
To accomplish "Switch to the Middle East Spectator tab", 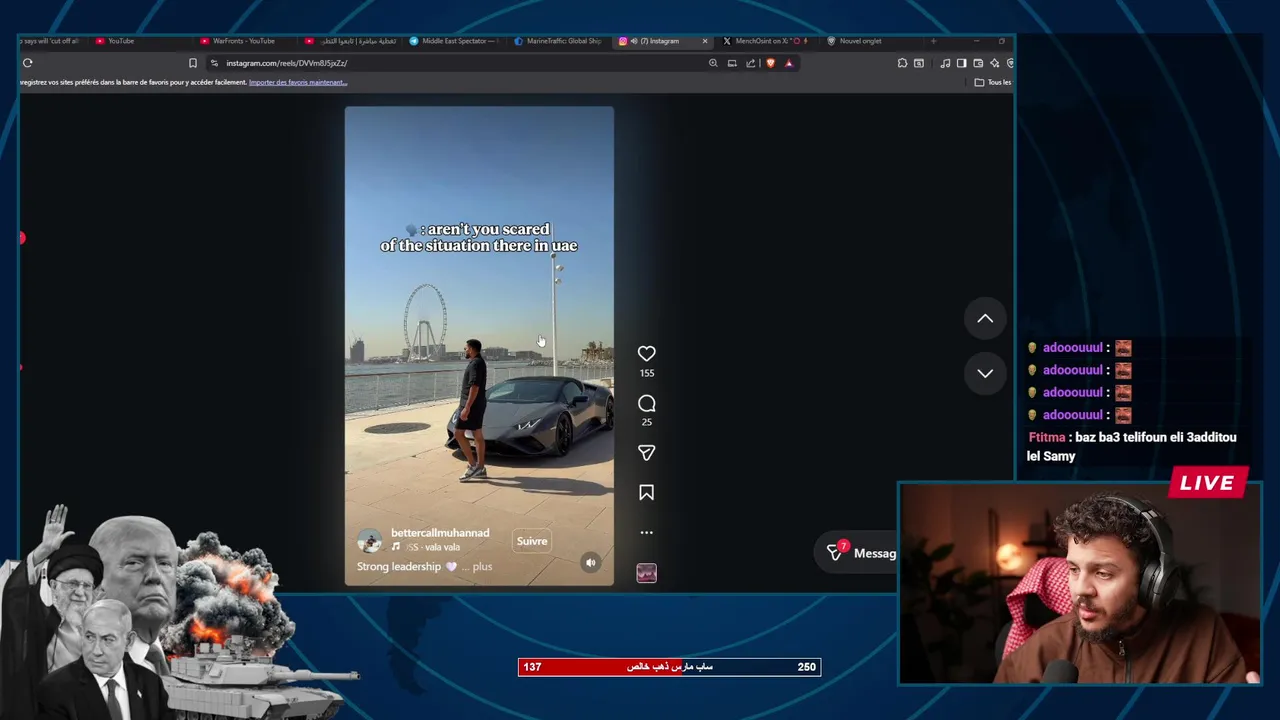I will tap(454, 41).
